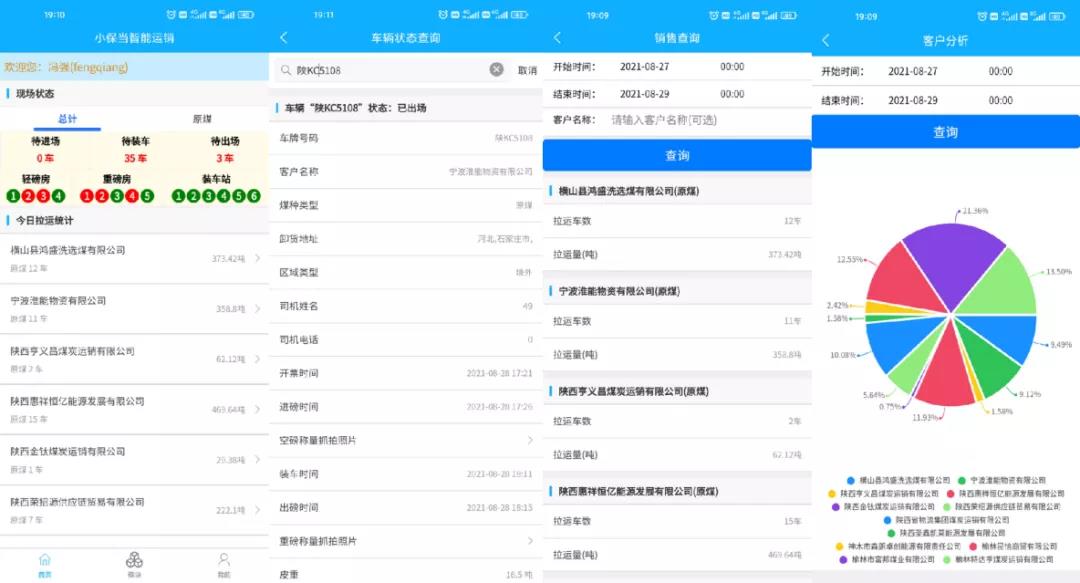Click the magnifier icon in the vehicle search bar
Screen dimensions: 1080x583
[x=287, y=70]
